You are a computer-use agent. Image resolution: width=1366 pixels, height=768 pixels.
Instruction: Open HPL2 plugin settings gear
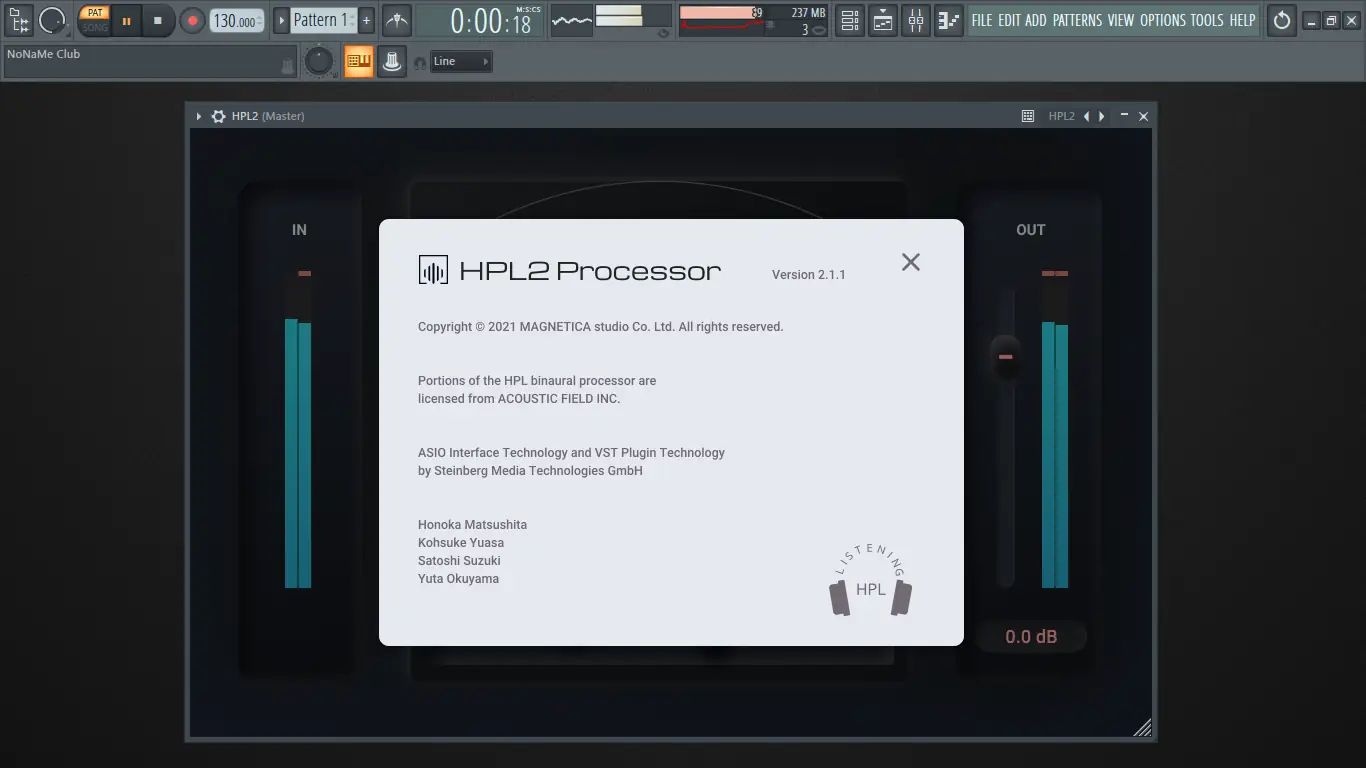coord(218,116)
